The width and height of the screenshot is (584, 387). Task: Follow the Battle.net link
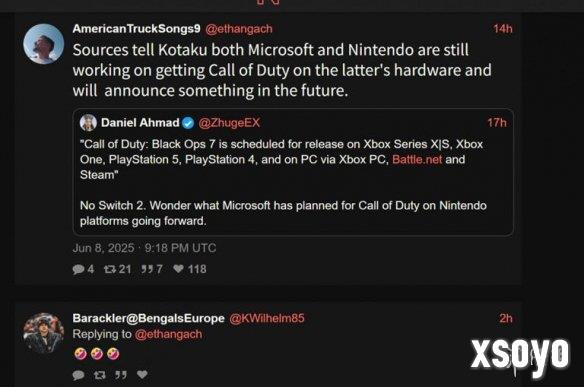417,159
